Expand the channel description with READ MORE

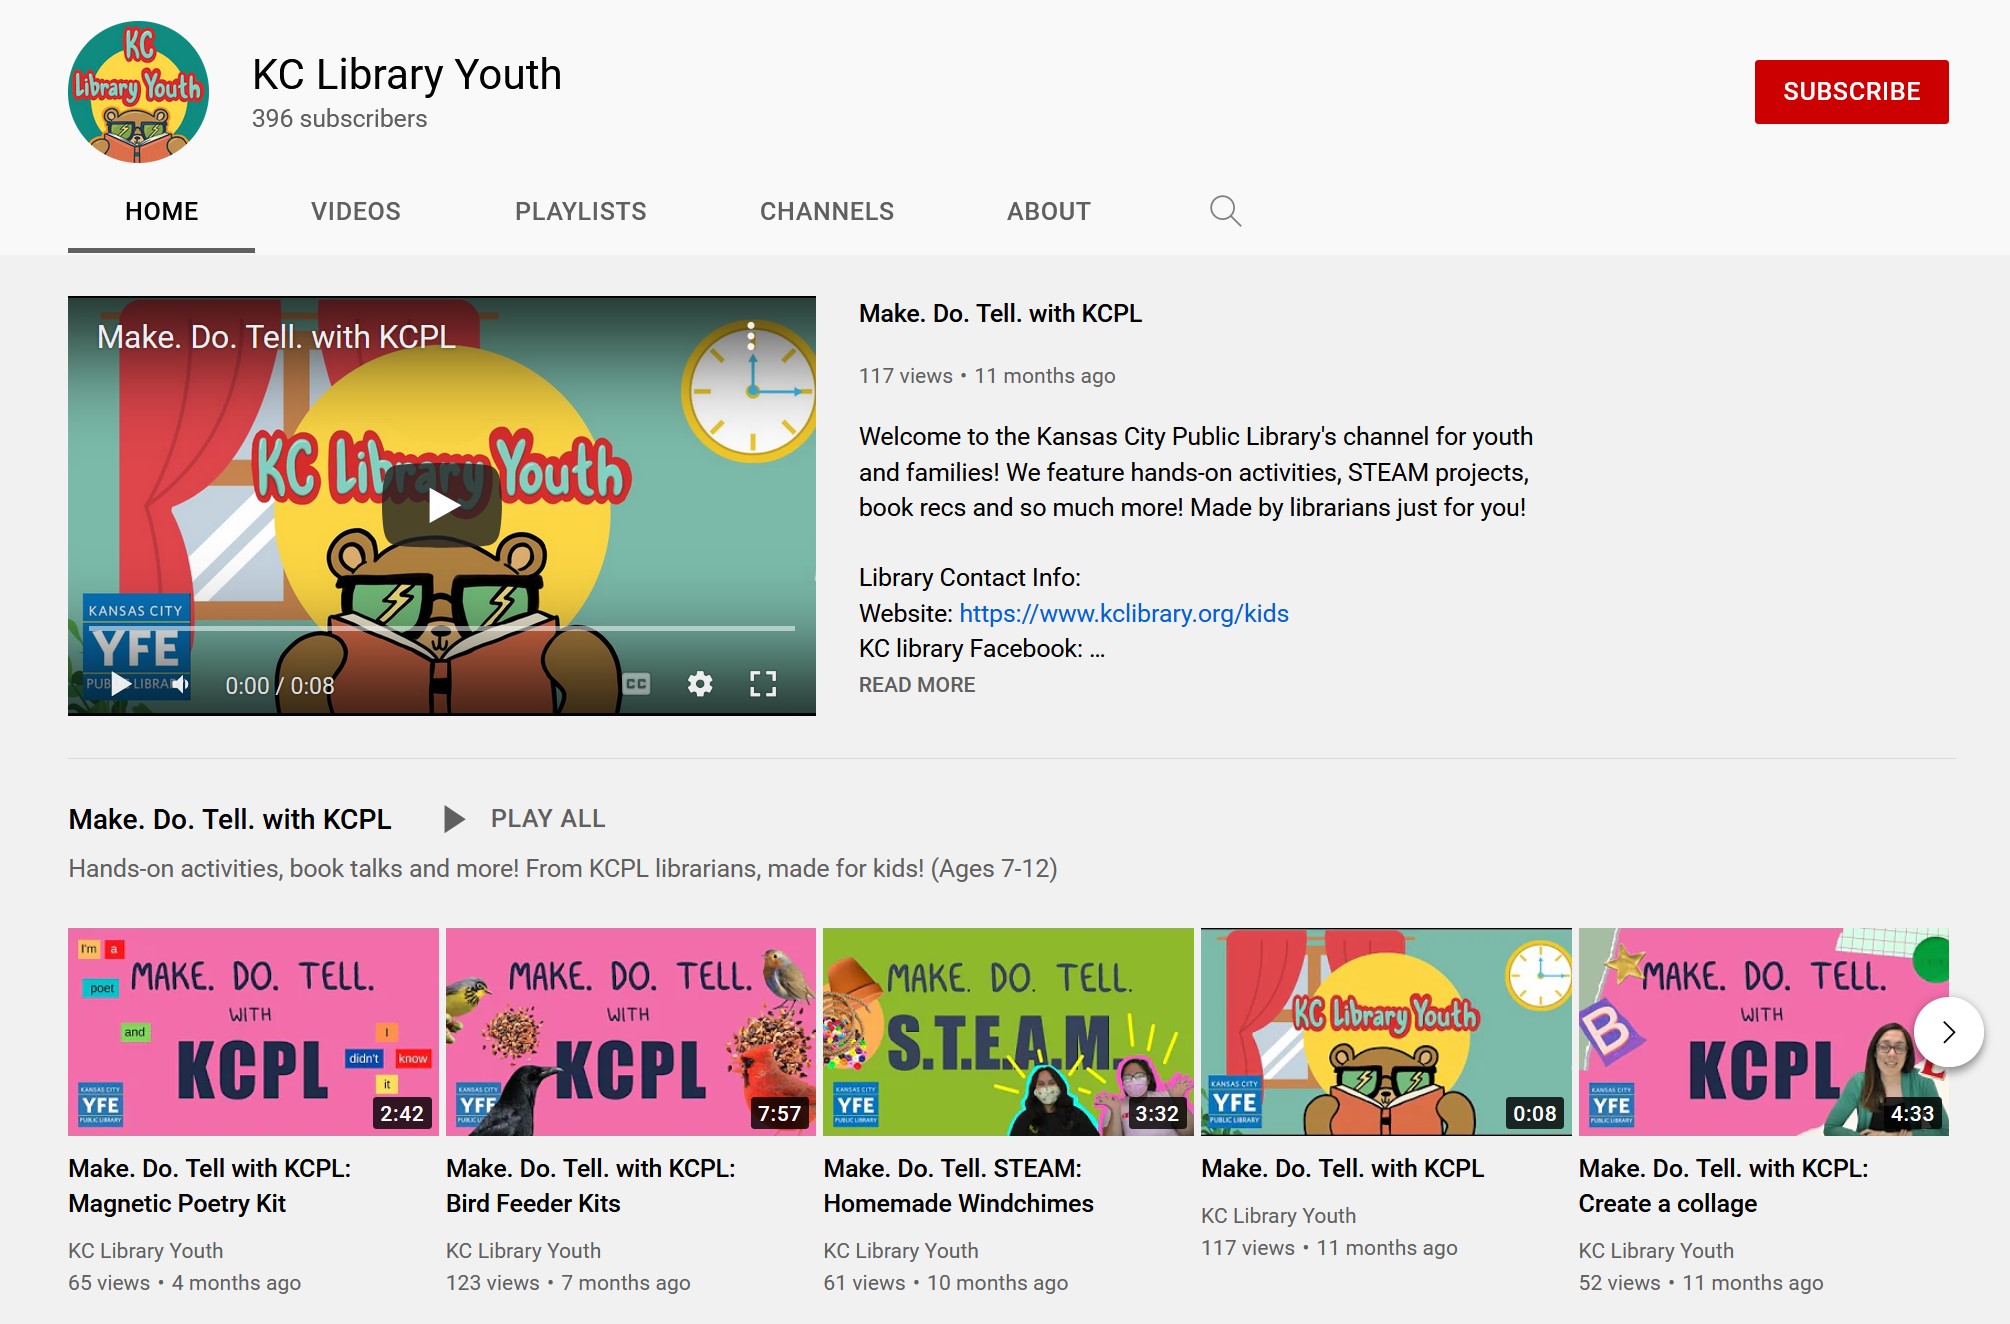tap(915, 684)
